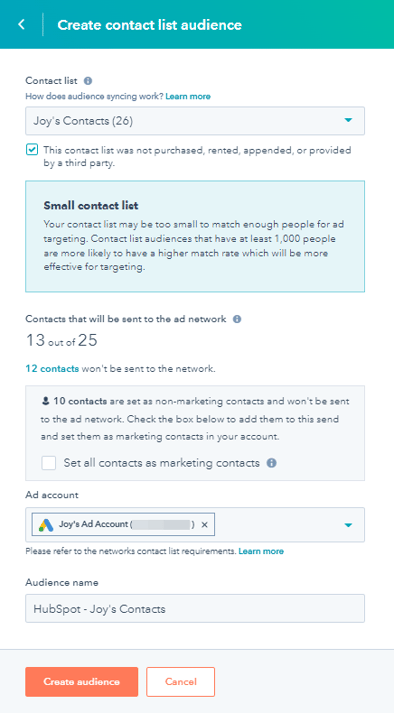Enable Set all contacts as marketing contacts

coord(49,463)
